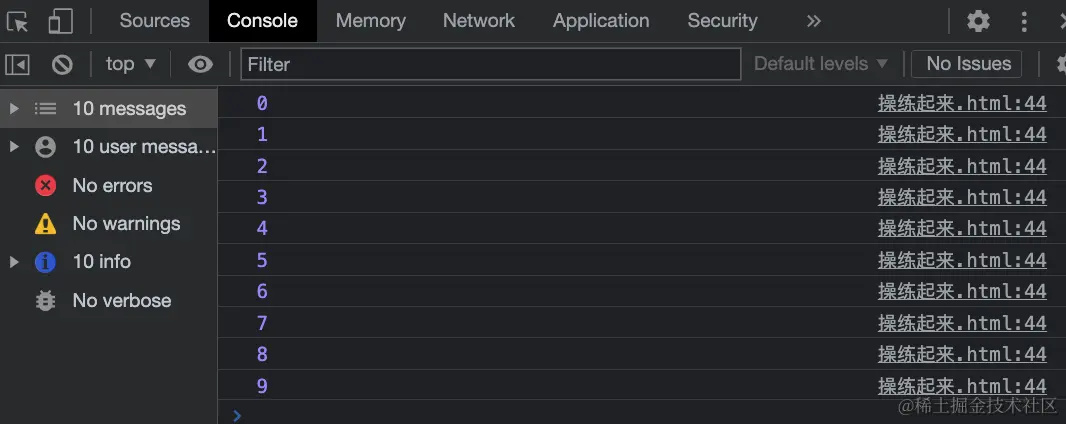Viewport: 1066px width, 424px height.
Task: Switch to the Network tab
Action: [479, 21]
